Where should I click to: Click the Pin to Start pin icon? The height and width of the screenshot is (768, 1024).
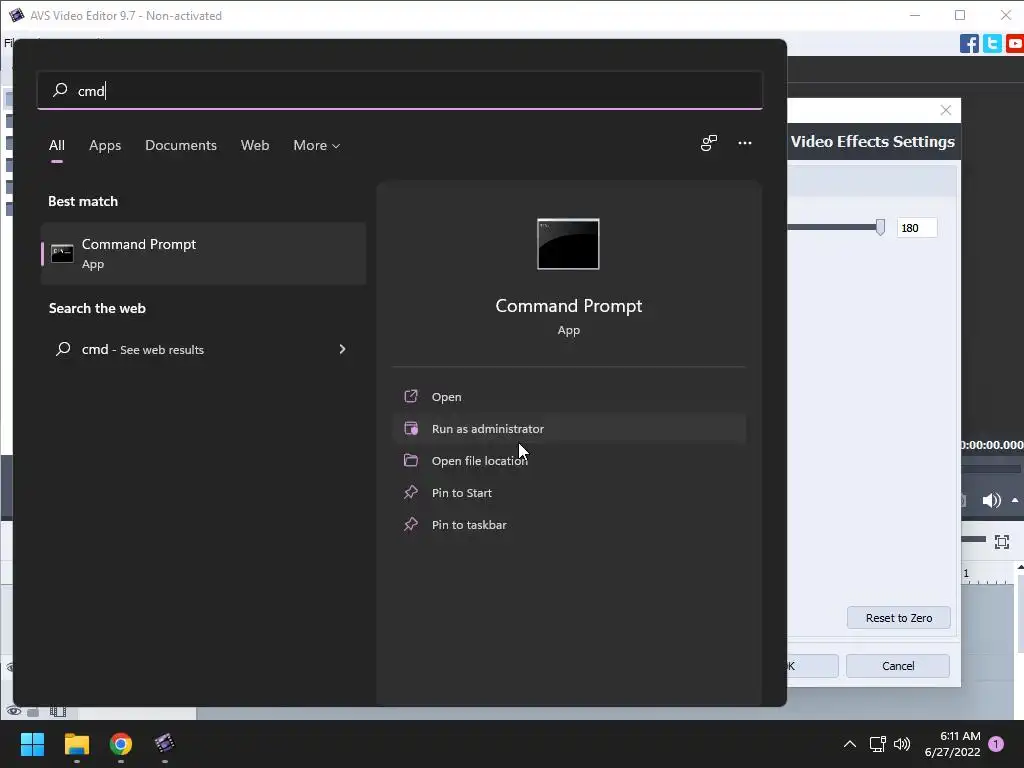411,492
